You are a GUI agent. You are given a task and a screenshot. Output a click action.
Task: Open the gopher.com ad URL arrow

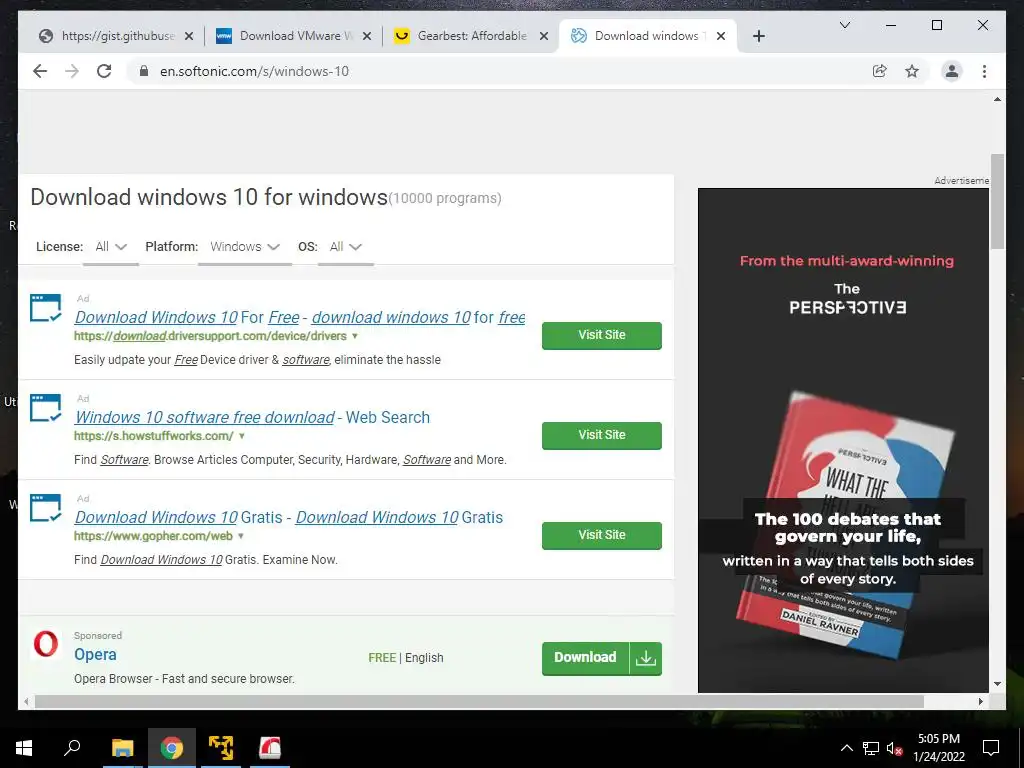[241, 536]
